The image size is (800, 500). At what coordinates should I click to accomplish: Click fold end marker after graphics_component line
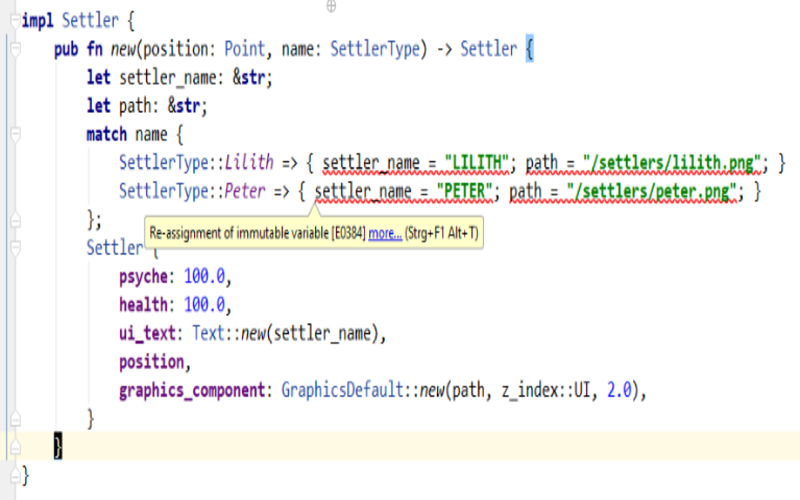[15, 419]
